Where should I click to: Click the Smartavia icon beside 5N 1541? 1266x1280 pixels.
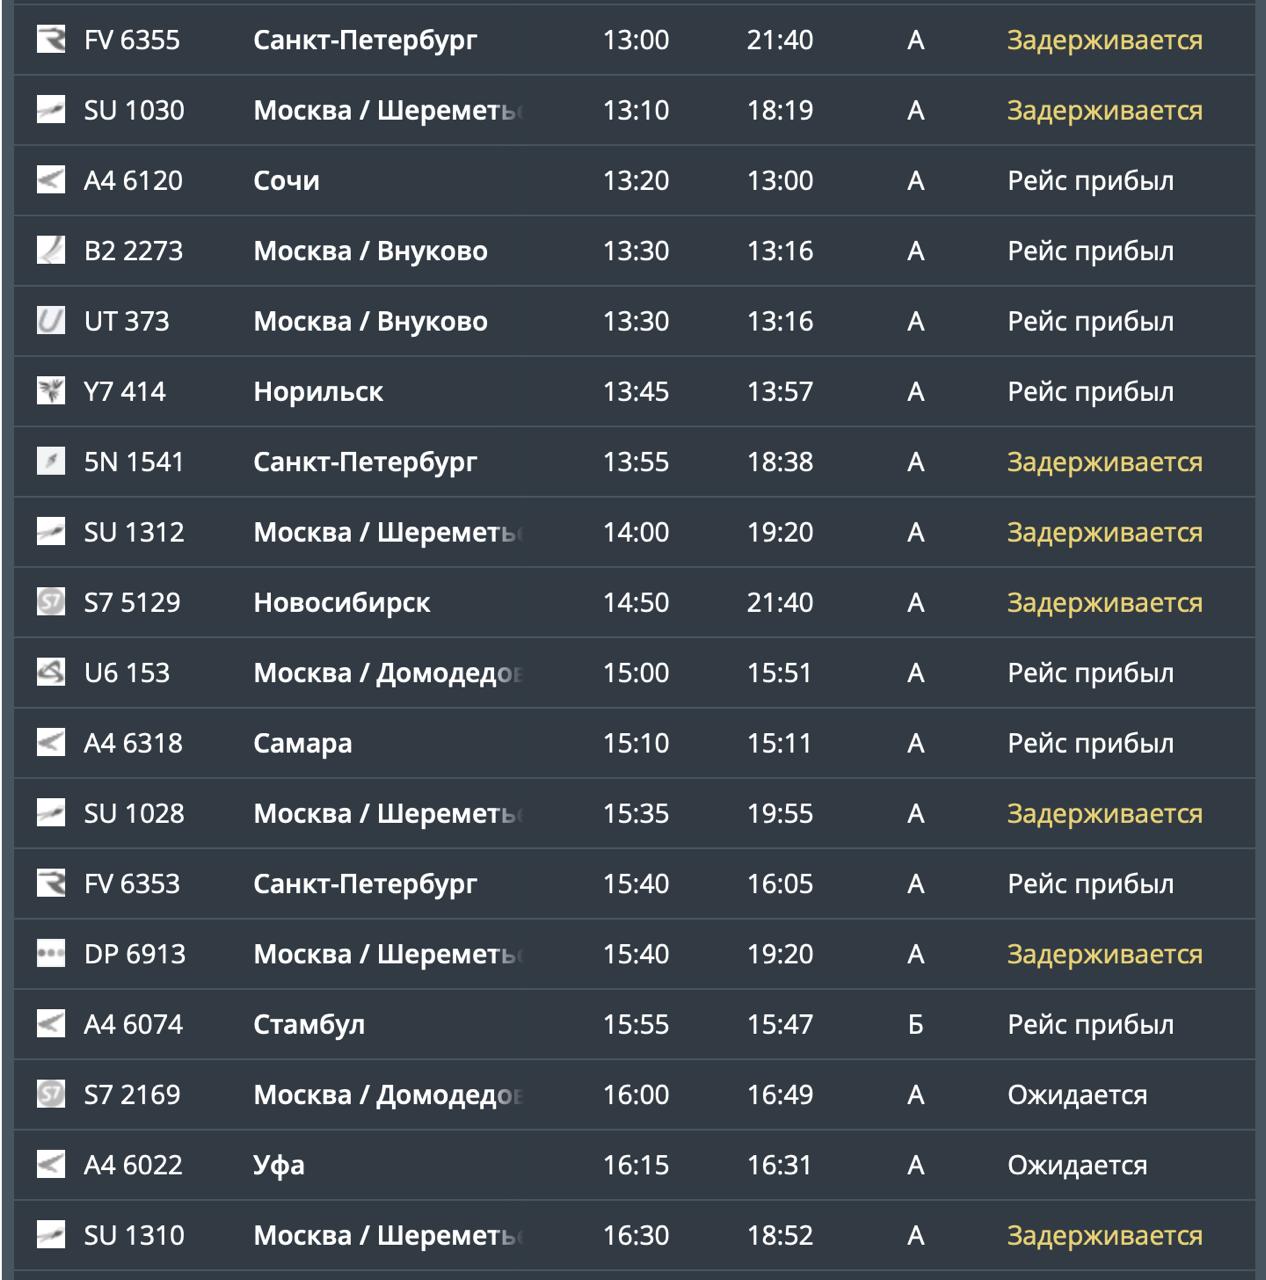coord(50,461)
